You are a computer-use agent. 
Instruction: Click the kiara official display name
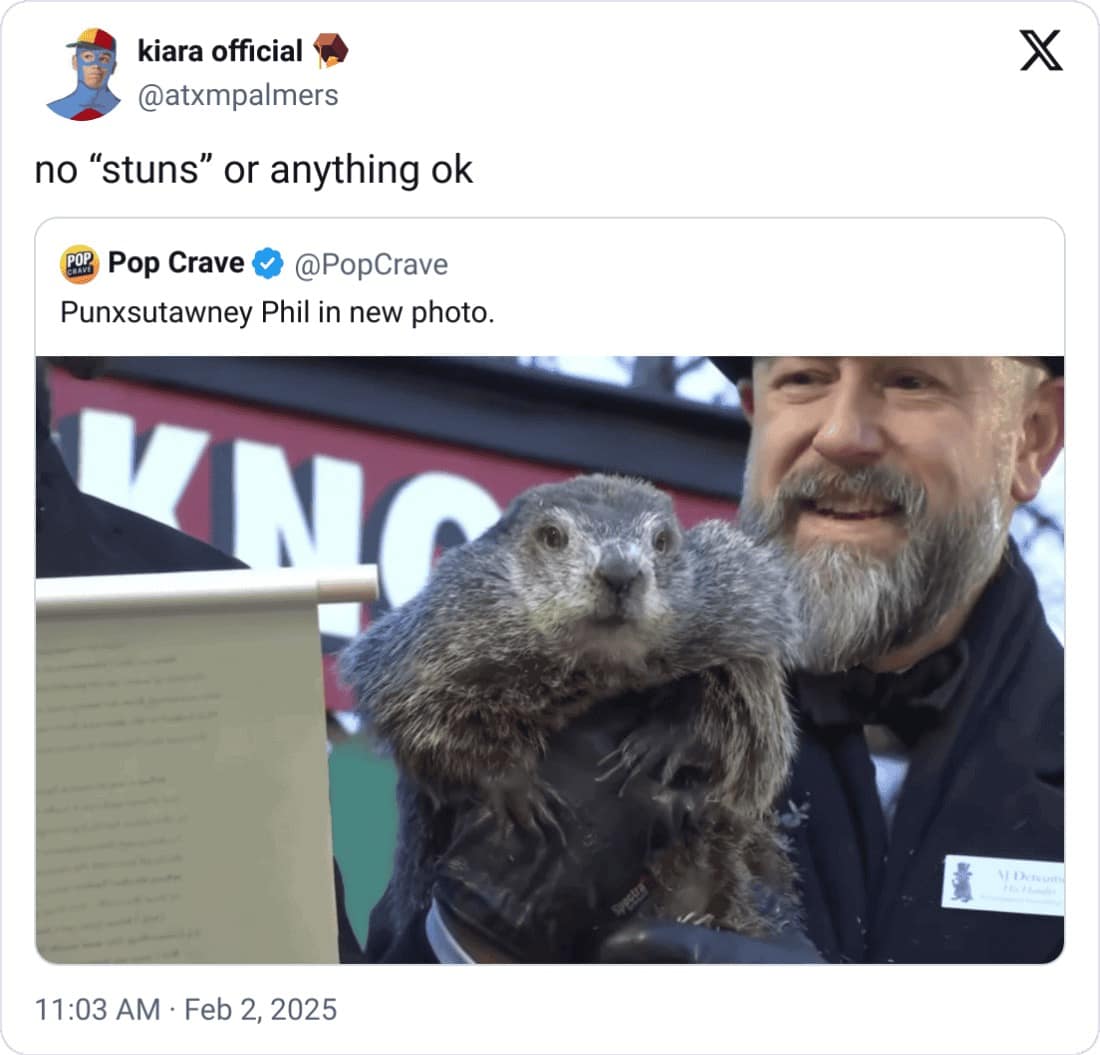pos(219,50)
